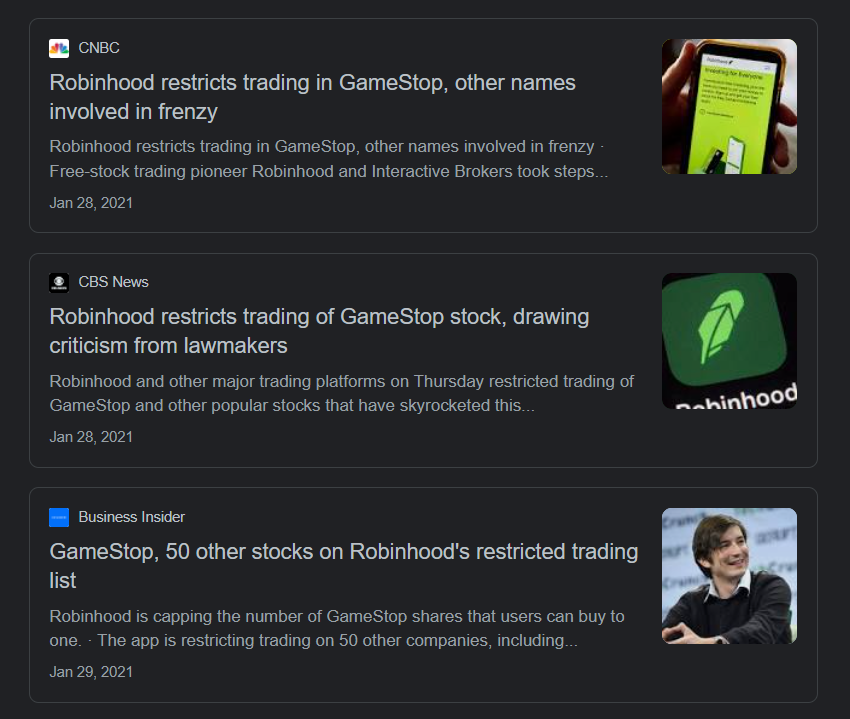Open the CNBC GameStop trading restriction headline
Screen dimensions: 850x719
[312, 96]
